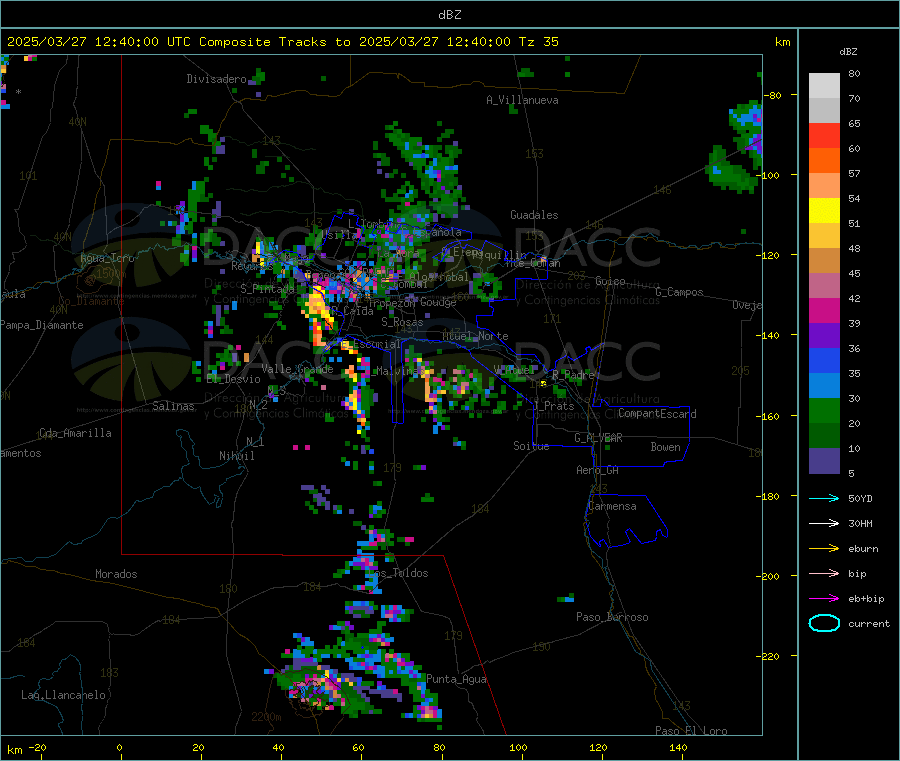
Task: Click the 'Salinas' map label
Action: click(173, 406)
